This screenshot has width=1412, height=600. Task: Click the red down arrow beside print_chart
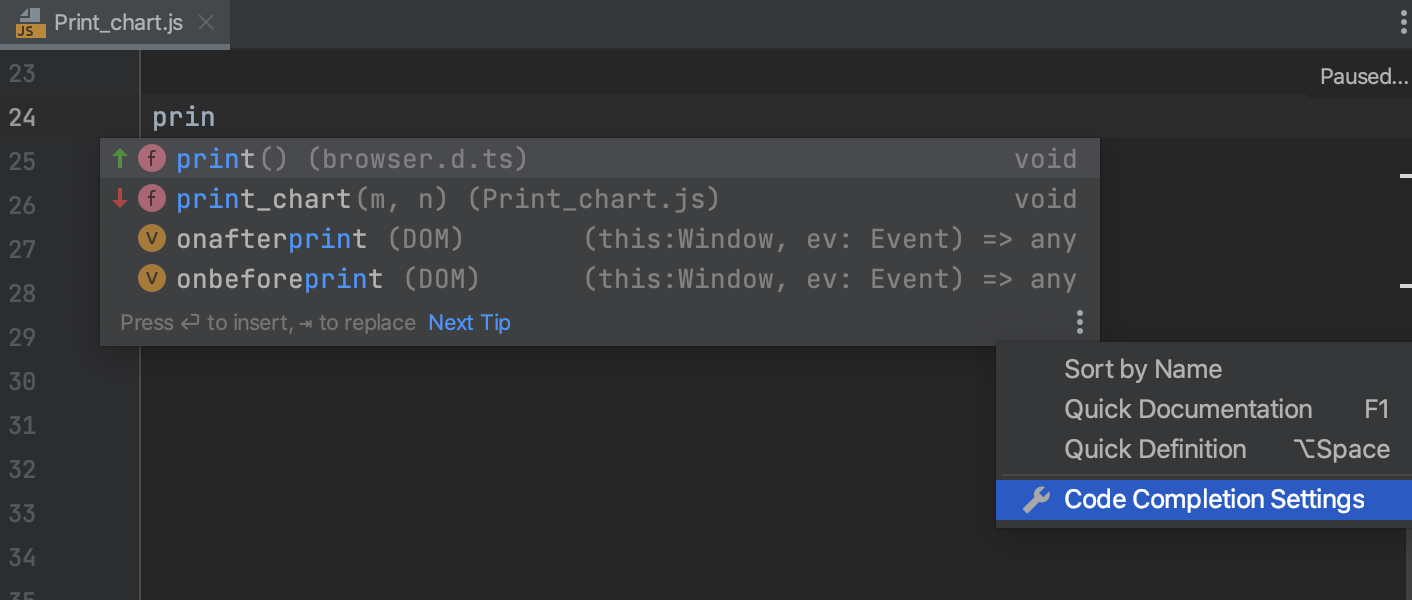pos(120,199)
